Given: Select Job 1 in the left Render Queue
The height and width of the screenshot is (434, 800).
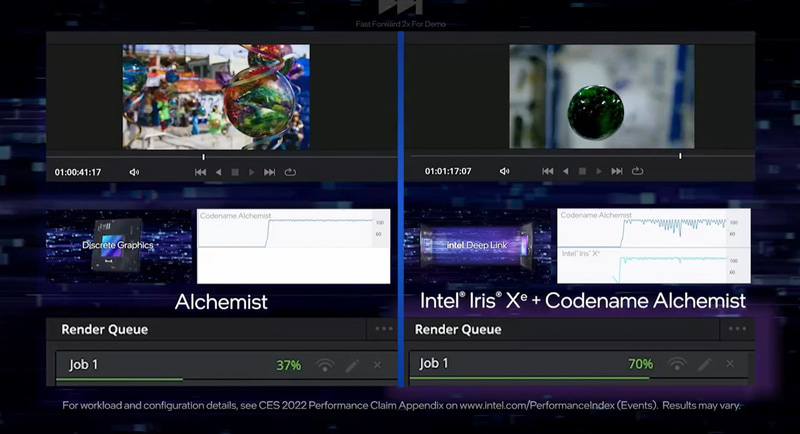Looking at the screenshot, I should tap(227, 365).
